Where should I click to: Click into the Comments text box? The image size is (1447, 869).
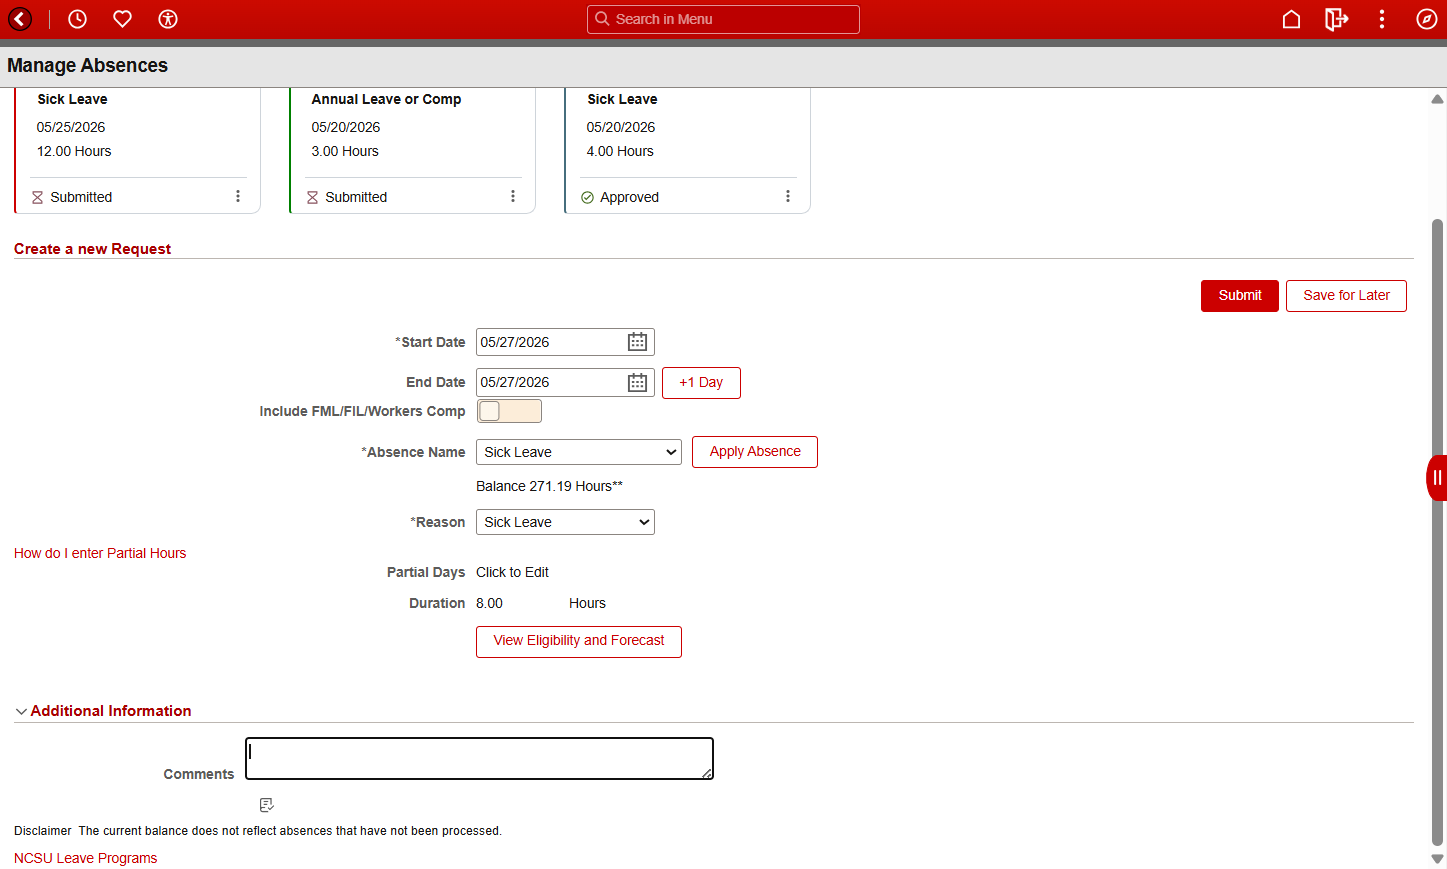(x=479, y=759)
